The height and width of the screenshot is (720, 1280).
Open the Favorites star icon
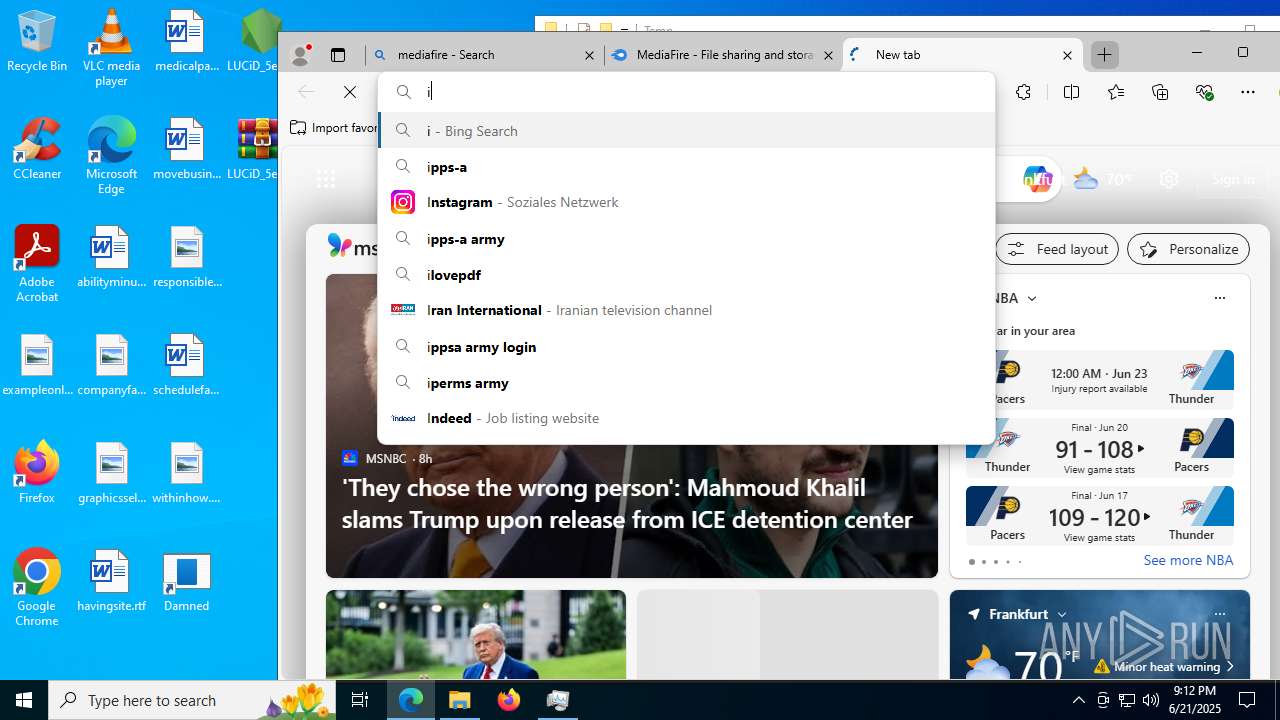click(1116, 92)
